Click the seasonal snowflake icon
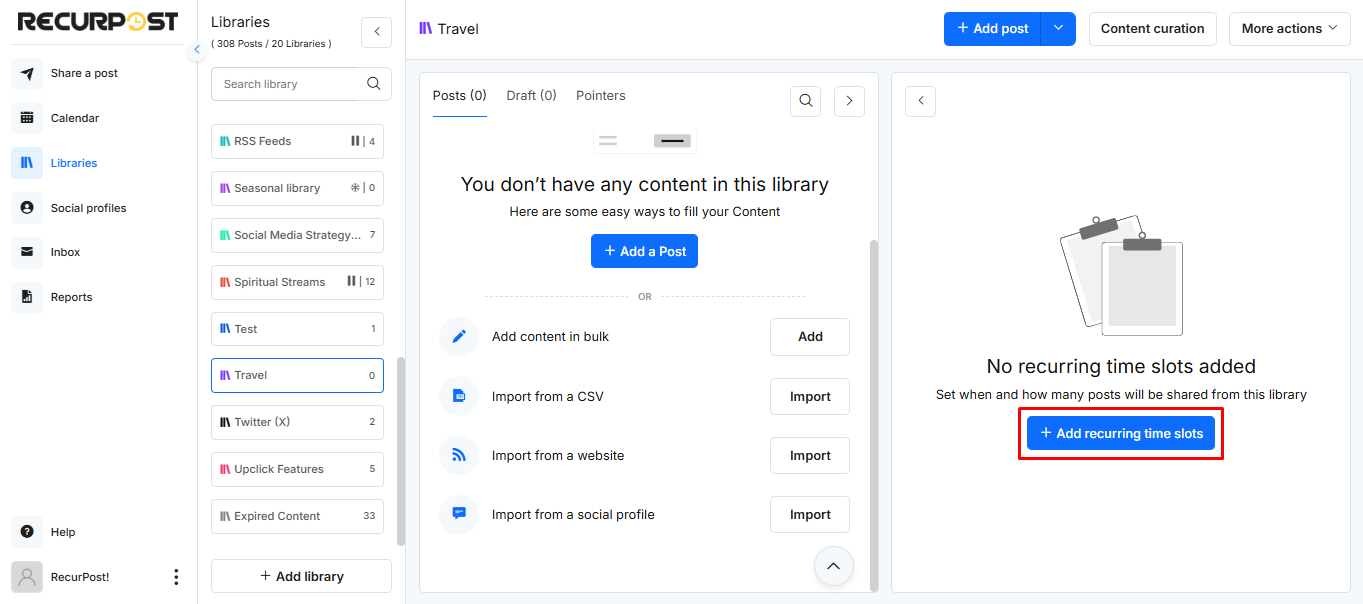This screenshot has height=604, width=1363. pyautogui.click(x=354, y=188)
